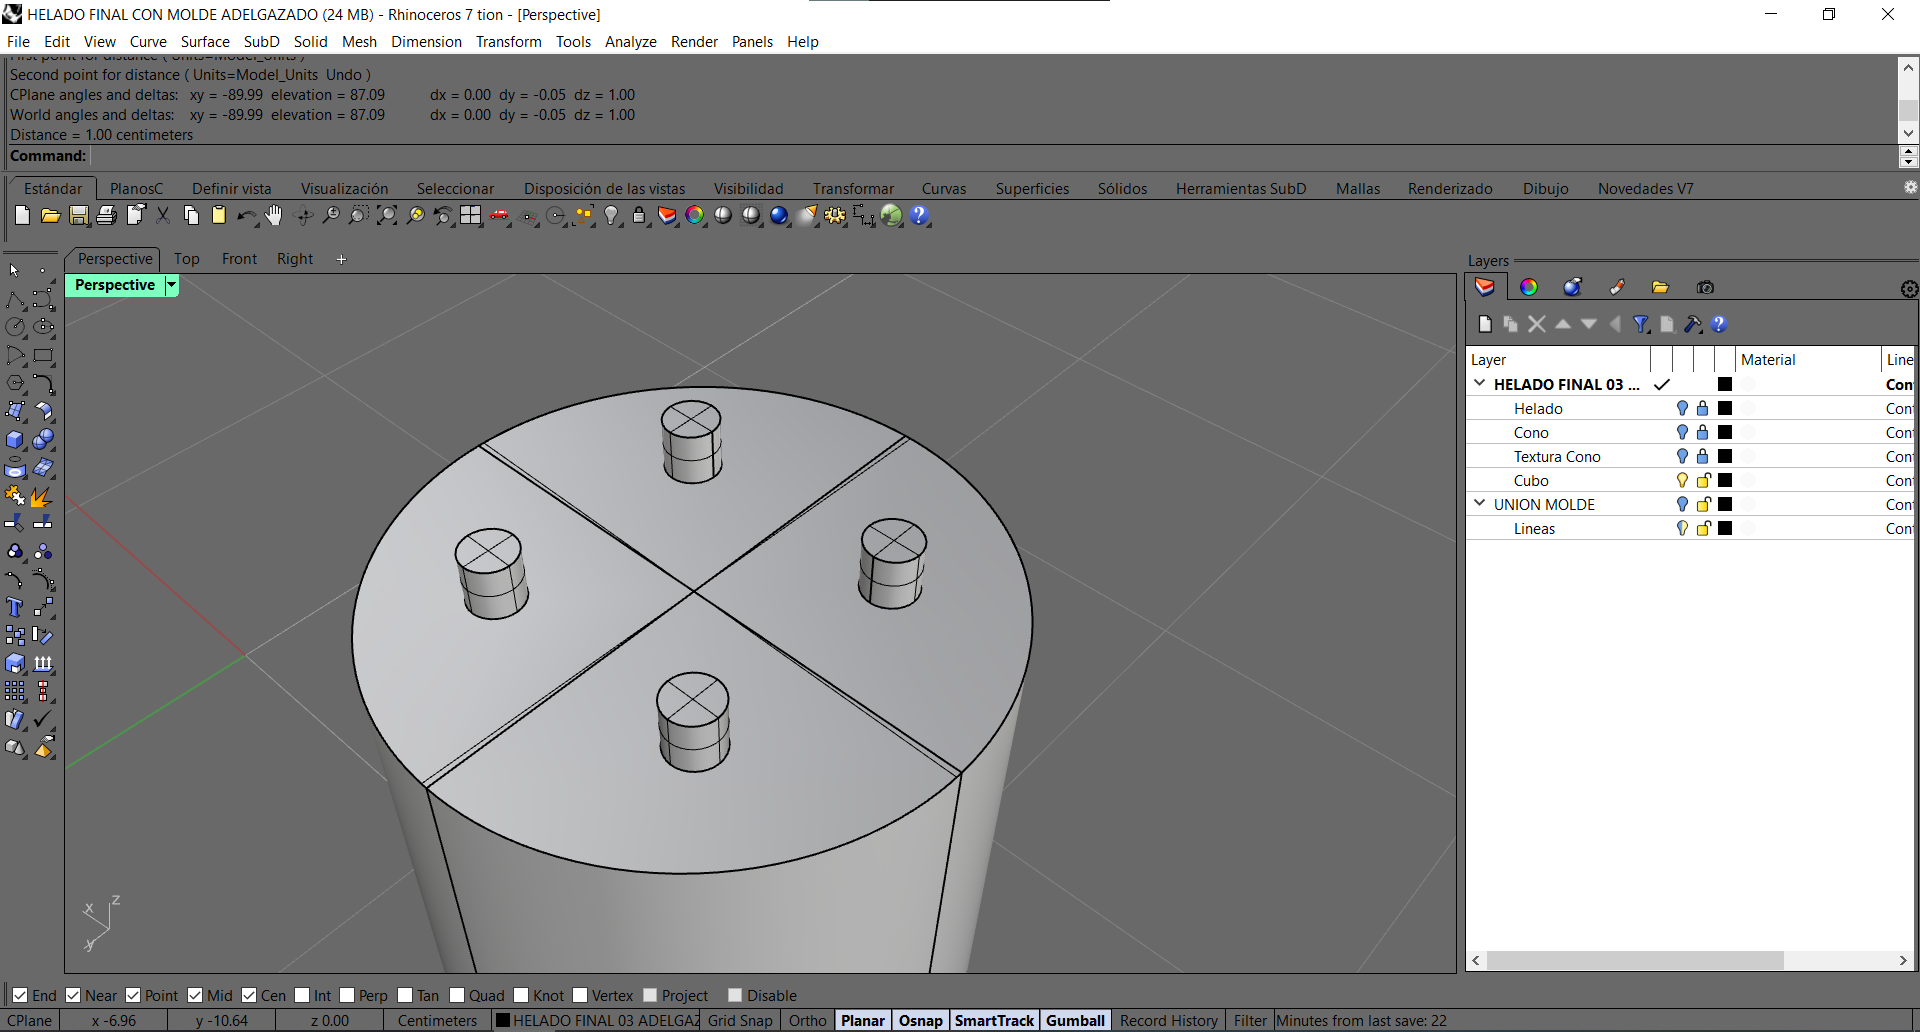Open the Materials panel sphere icon
The height and width of the screenshot is (1032, 1920).
coord(1573,287)
